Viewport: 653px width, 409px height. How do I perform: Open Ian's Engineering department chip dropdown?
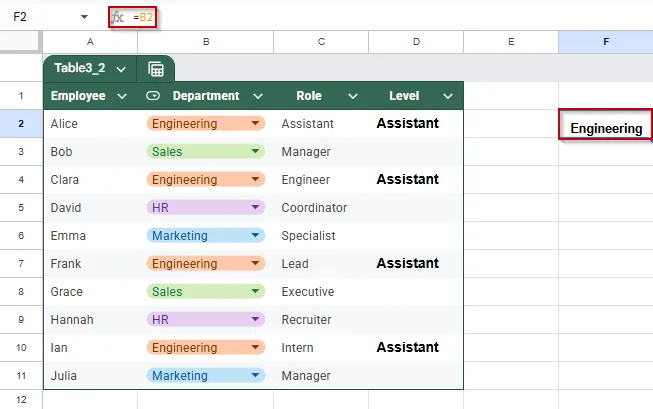[256, 347]
